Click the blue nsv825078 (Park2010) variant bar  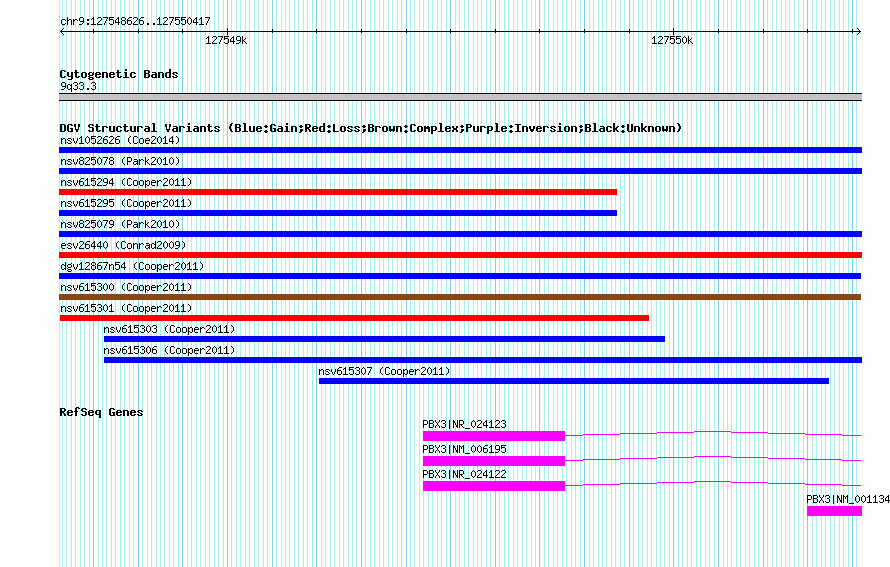pyautogui.click(x=460, y=171)
